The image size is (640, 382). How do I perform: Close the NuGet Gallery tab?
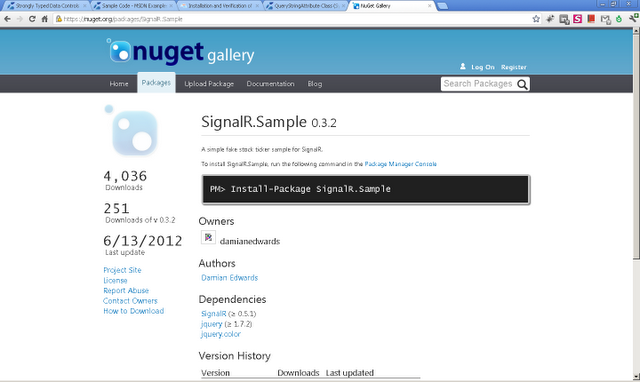(x=429, y=6)
